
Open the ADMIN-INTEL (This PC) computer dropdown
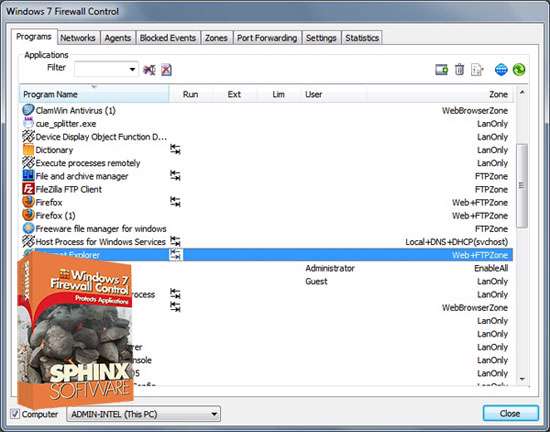pos(143,414)
